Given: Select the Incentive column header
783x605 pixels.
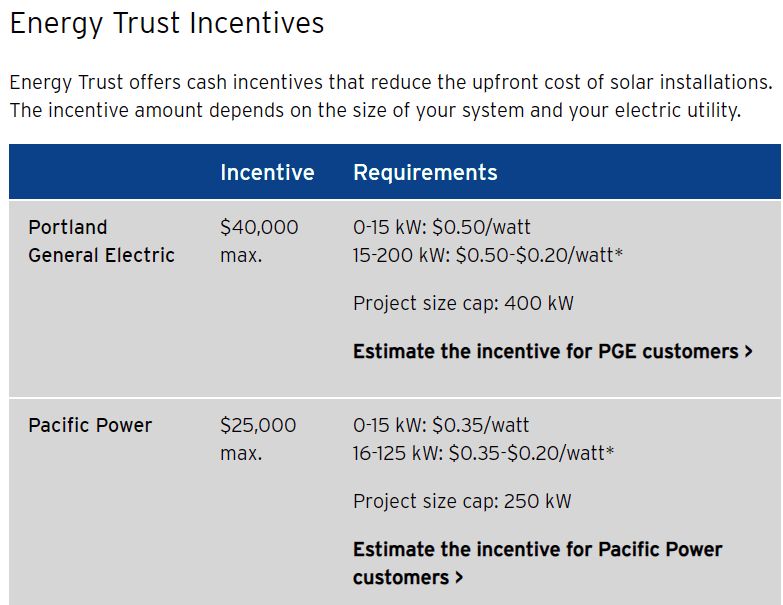Looking at the screenshot, I should [267, 172].
